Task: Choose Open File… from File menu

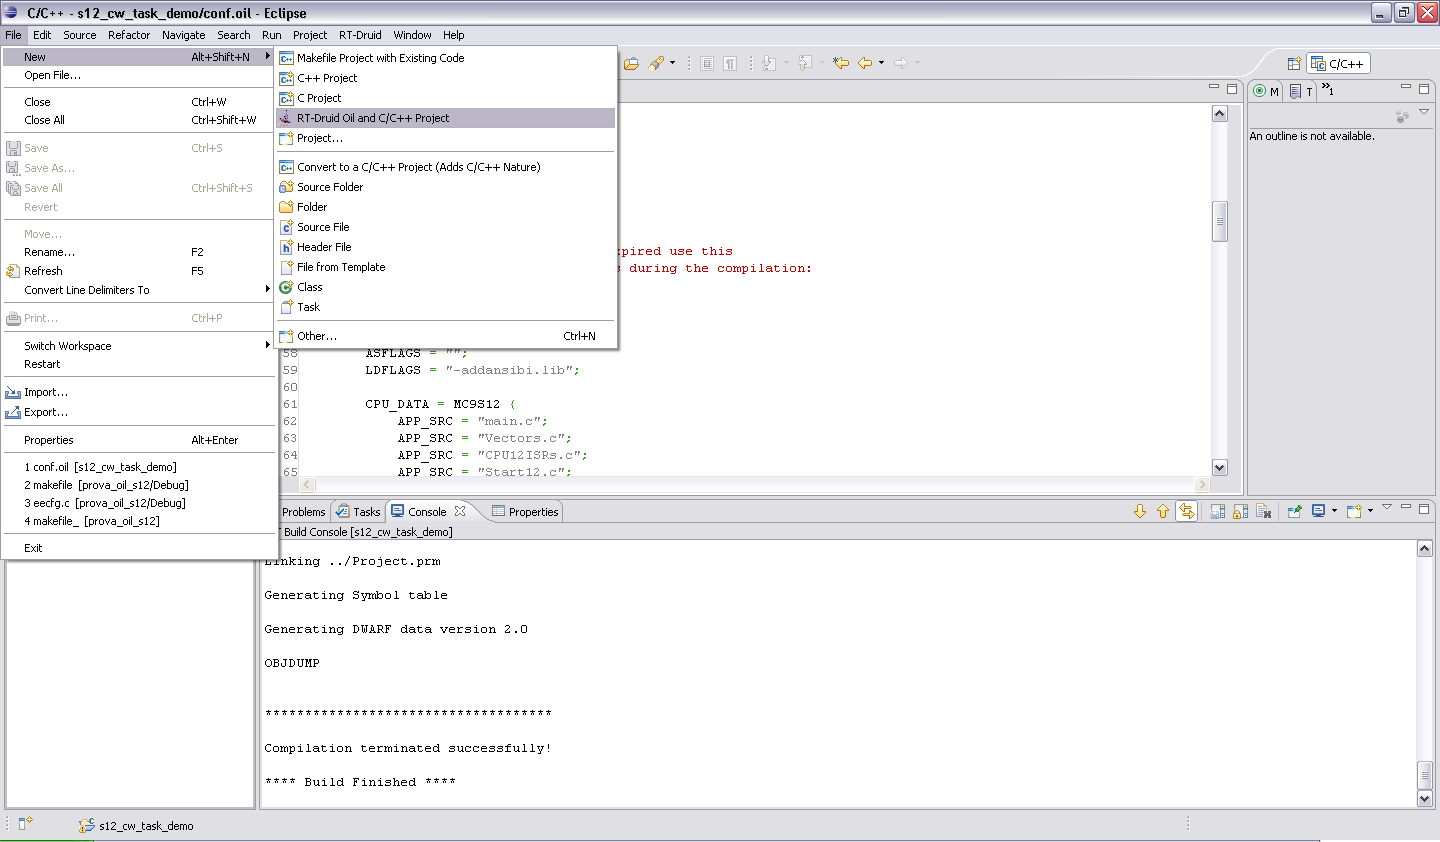Action: pyautogui.click(x=139, y=75)
